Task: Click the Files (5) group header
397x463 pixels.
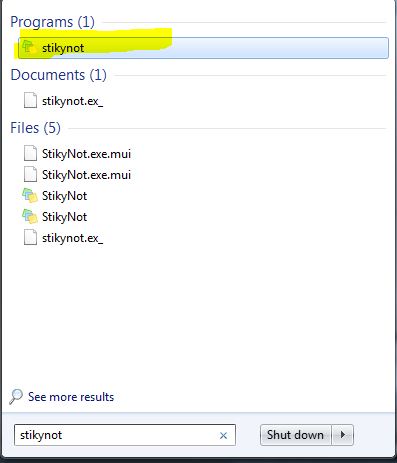Action: click(35, 128)
